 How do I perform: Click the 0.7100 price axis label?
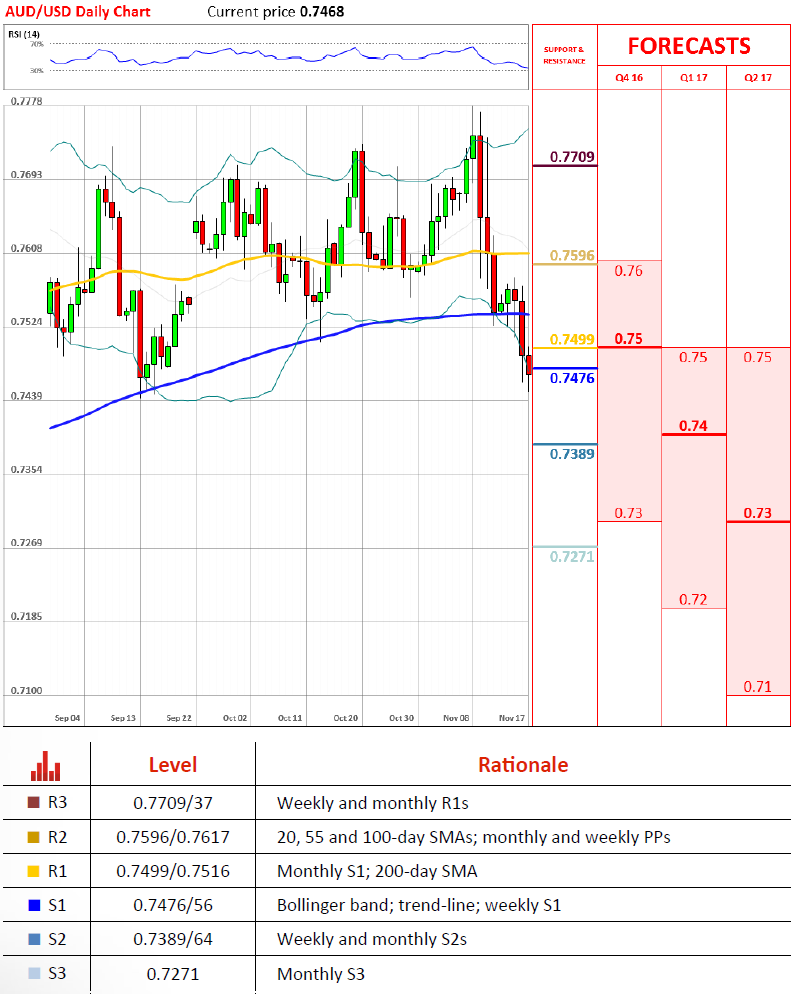pos(27,690)
